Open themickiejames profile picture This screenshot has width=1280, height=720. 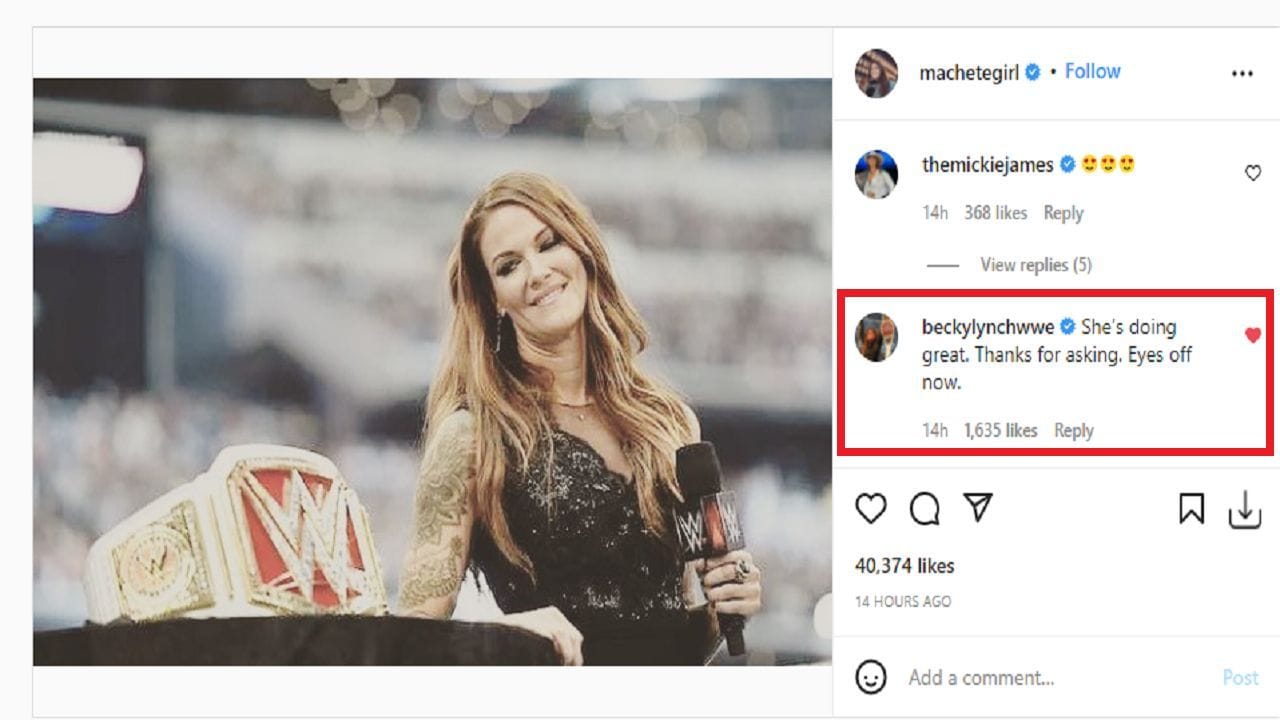[876, 175]
